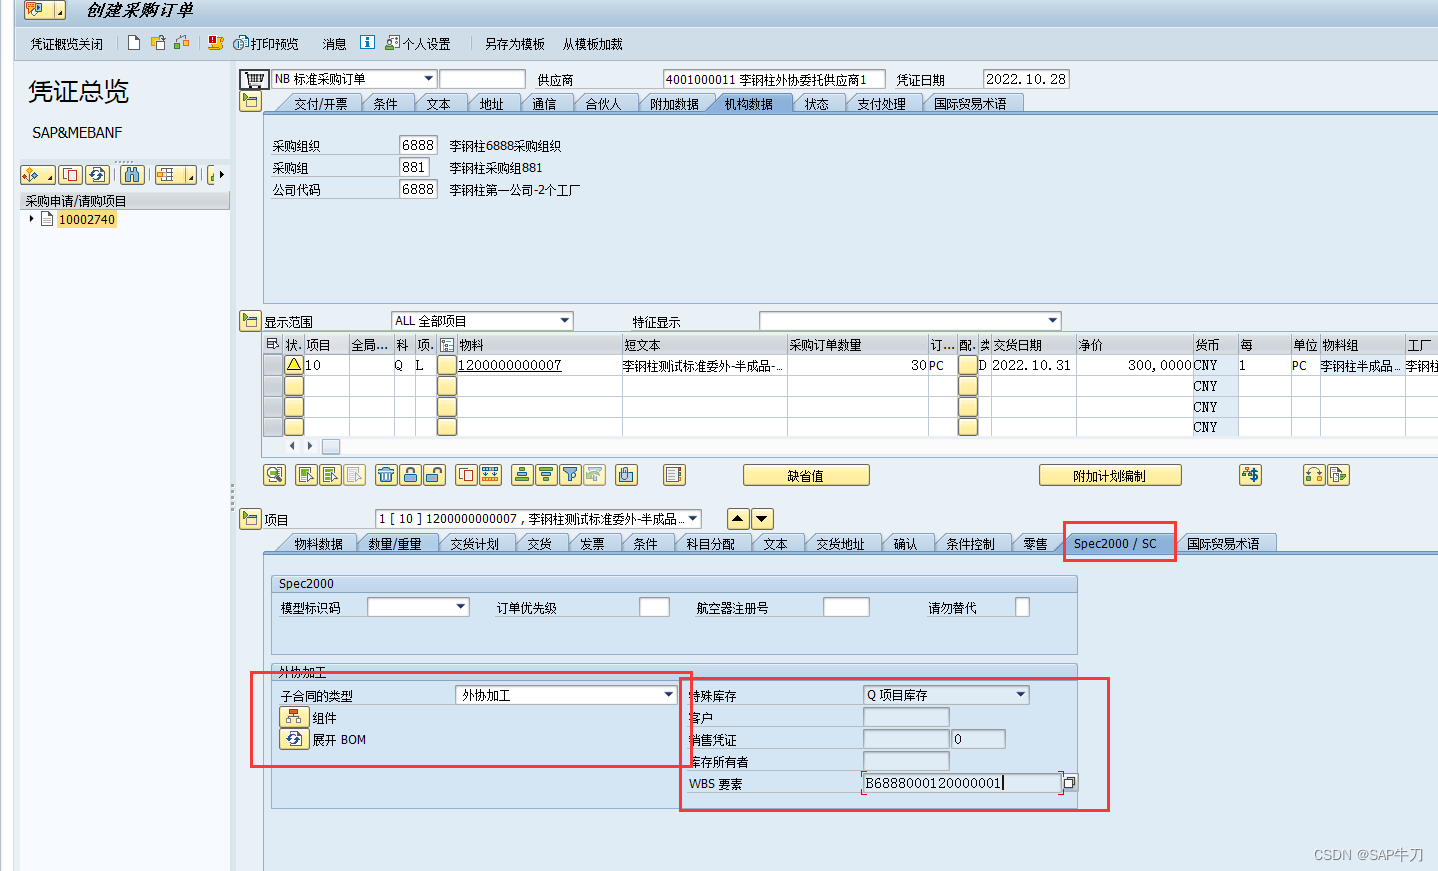Click the other purchase order icon
The width and height of the screenshot is (1438, 871).
(158, 43)
